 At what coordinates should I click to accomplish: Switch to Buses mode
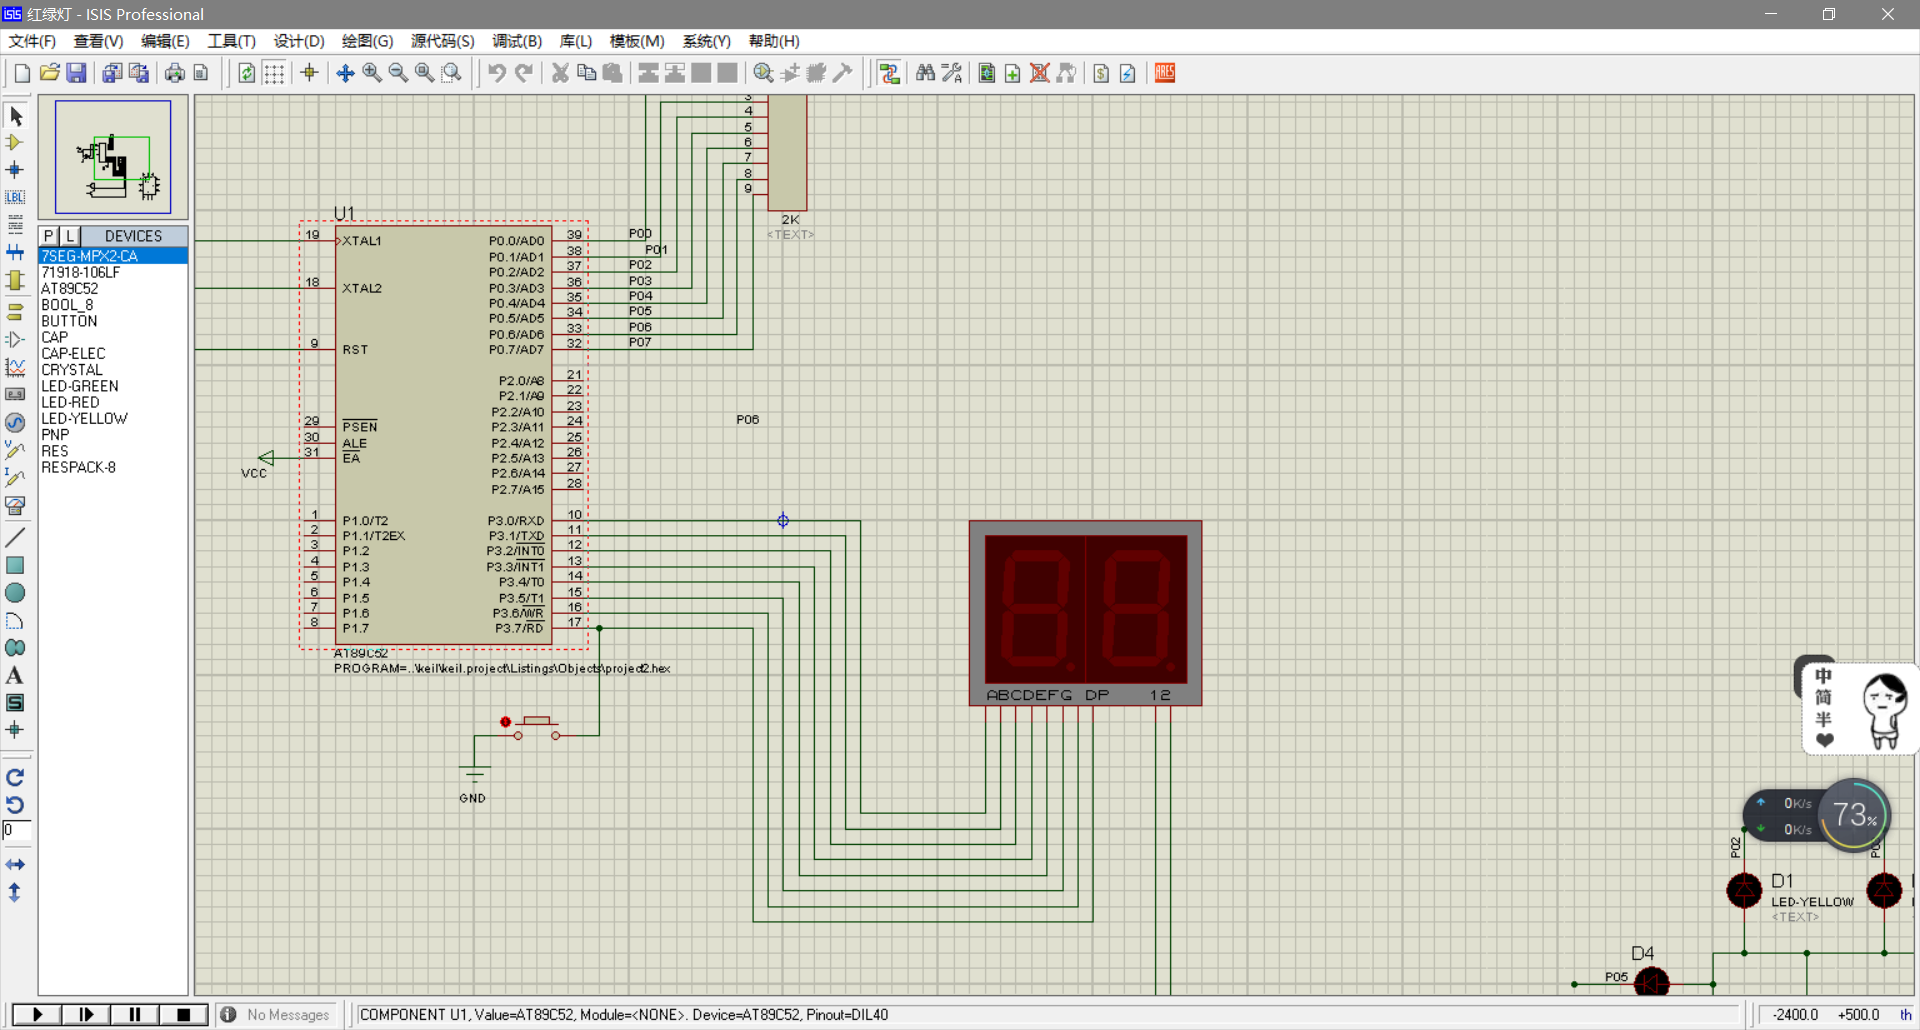click(x=15, y=252)
